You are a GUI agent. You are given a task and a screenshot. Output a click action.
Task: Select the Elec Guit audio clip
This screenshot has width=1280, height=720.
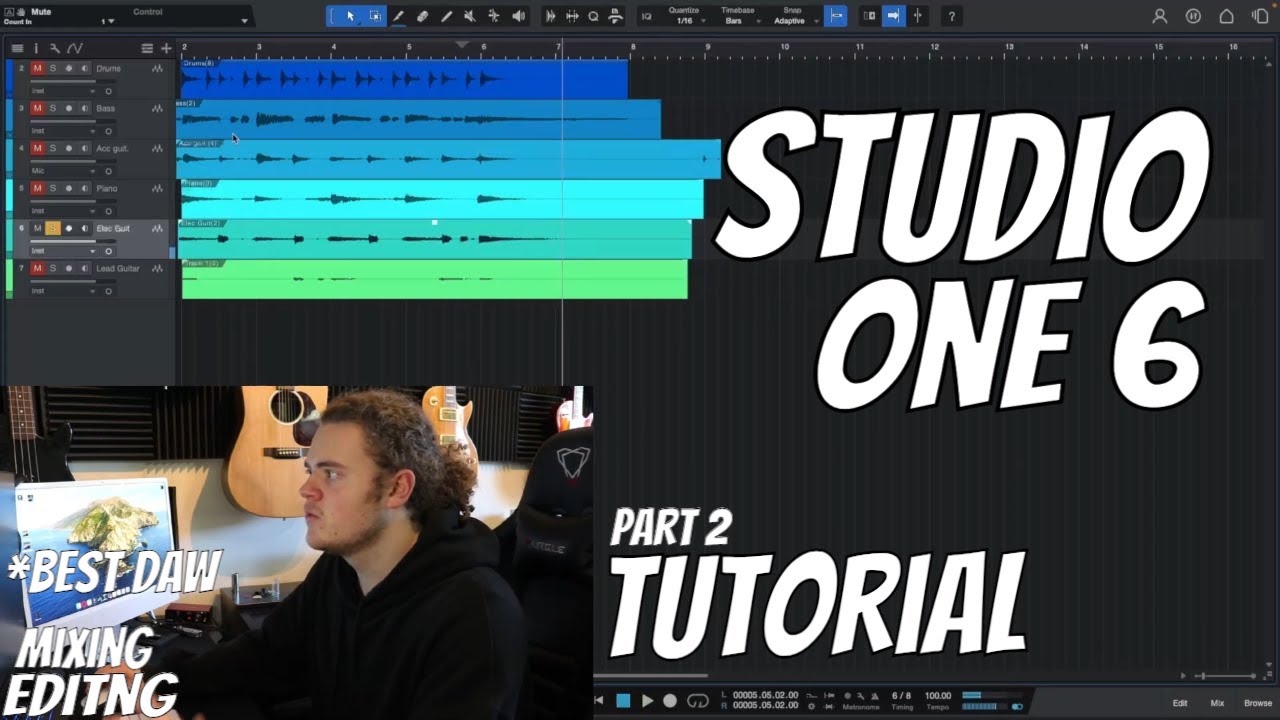434,239
